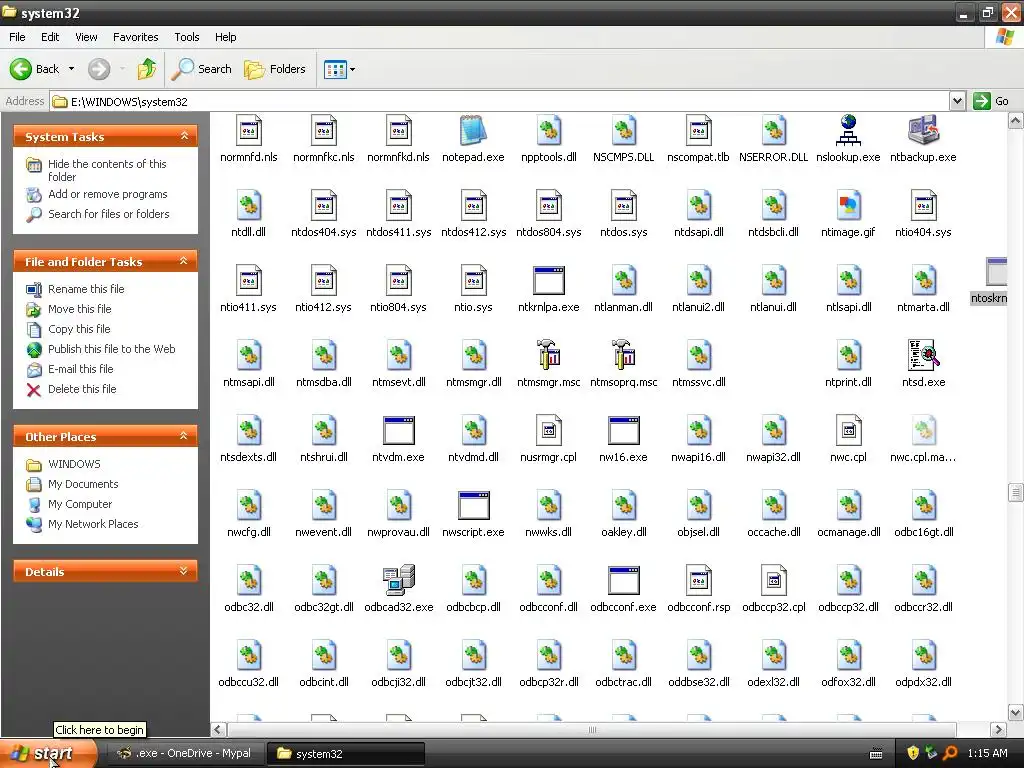Click the Forward navigation arrow

(99, 69)
